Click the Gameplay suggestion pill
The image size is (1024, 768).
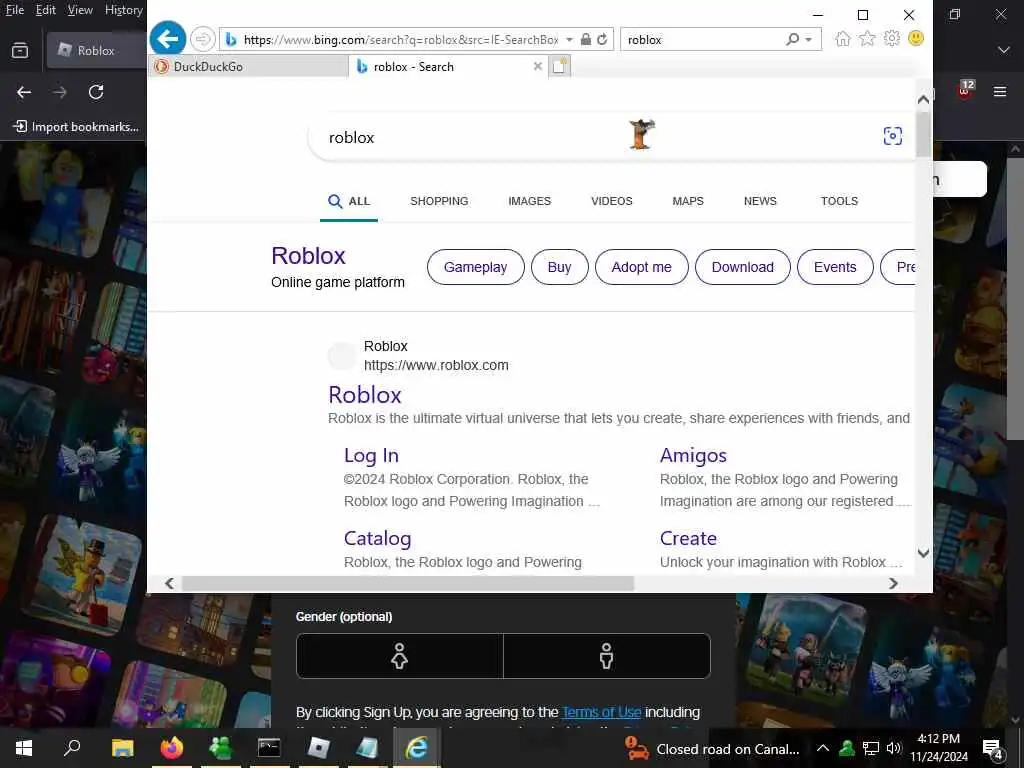pos(475,267)
